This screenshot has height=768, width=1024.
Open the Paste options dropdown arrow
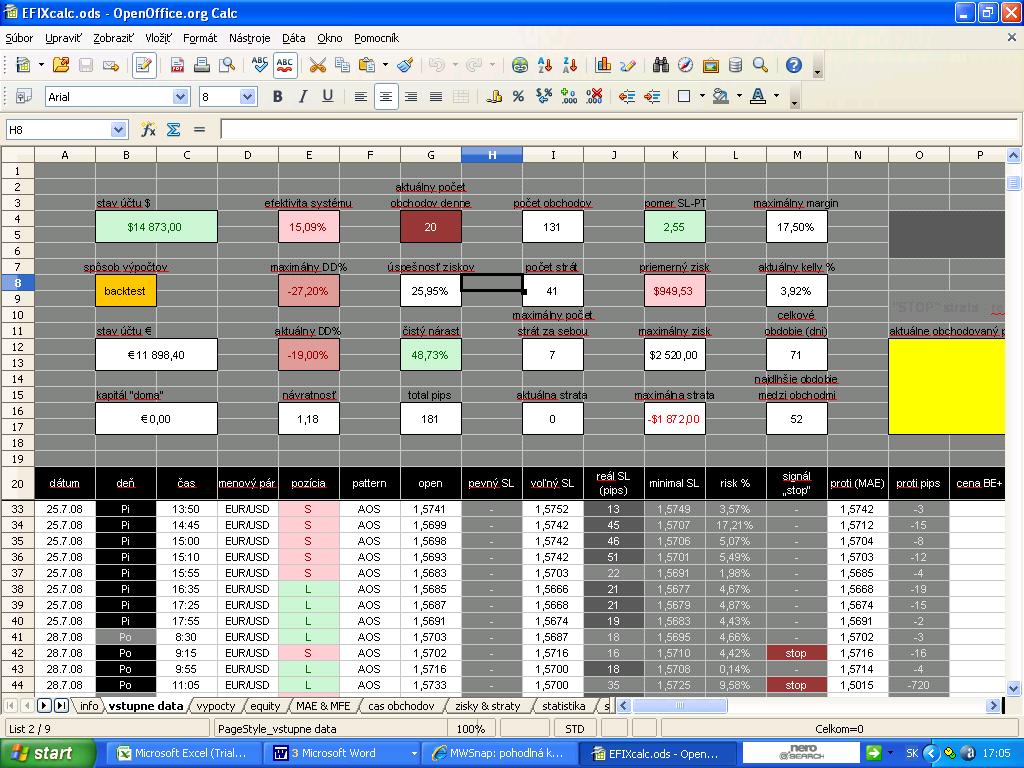click(x=385, y=65)
